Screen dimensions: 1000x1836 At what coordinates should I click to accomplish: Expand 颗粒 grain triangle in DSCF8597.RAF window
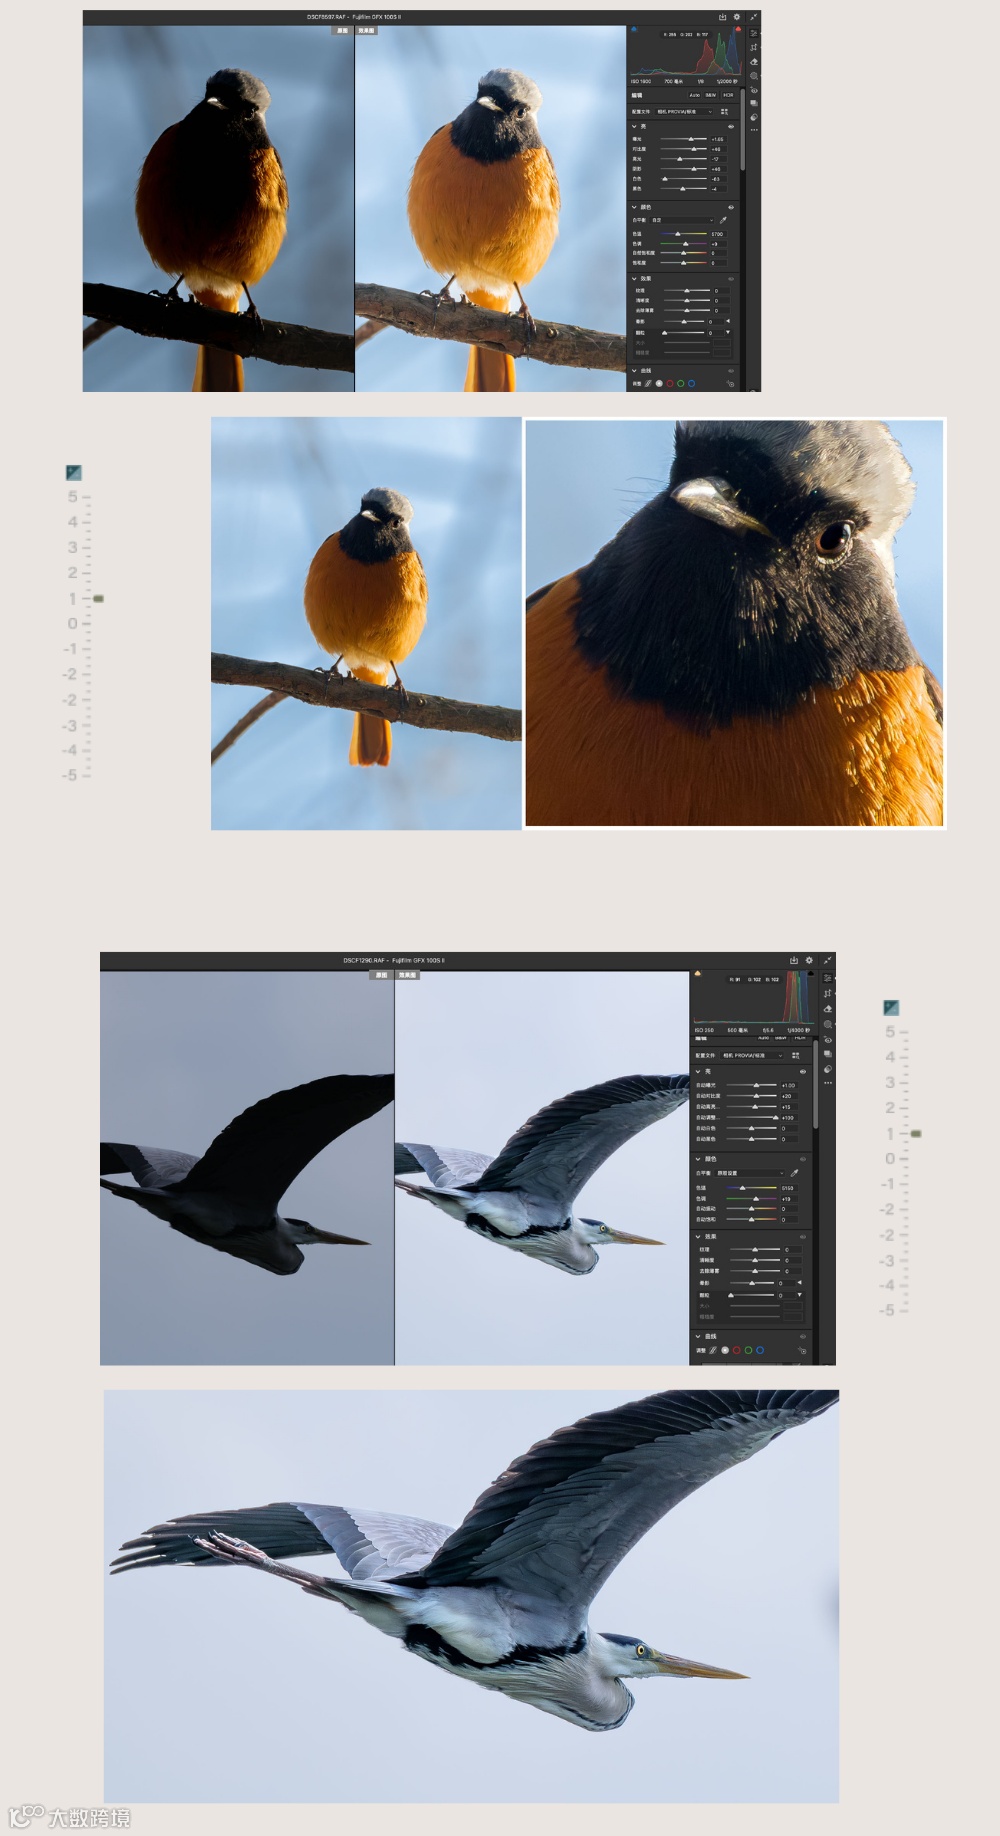tap(728, 332)
